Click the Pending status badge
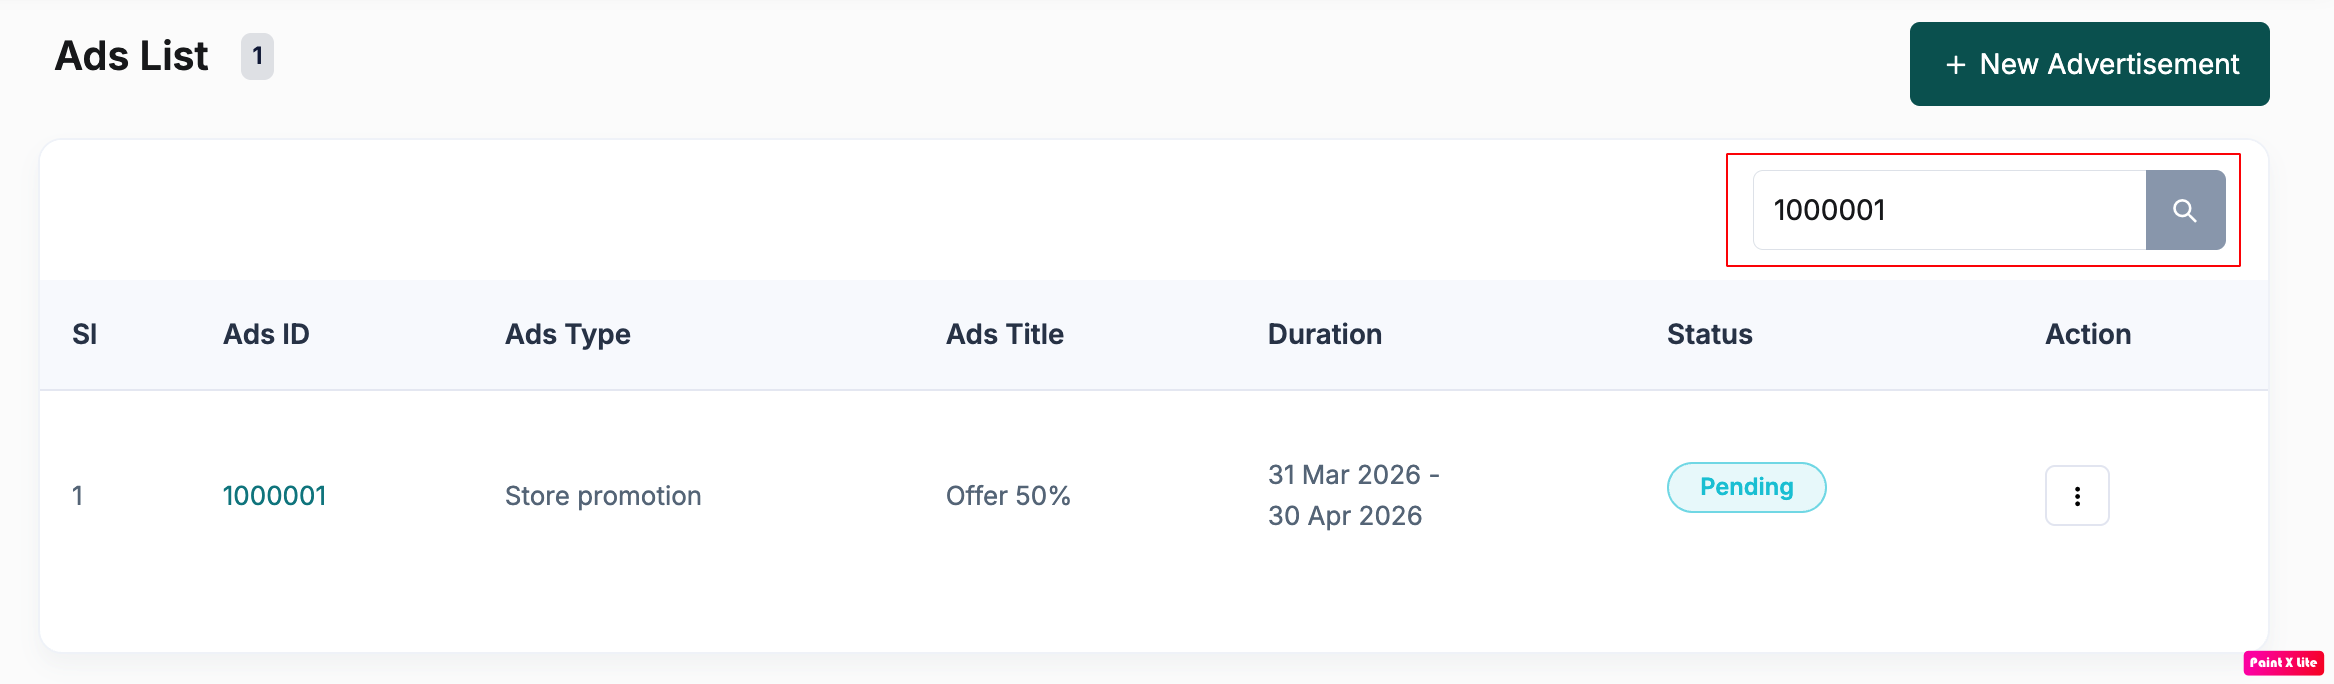This screenshot has height=684, width=2334. [x=1746, y=487]
